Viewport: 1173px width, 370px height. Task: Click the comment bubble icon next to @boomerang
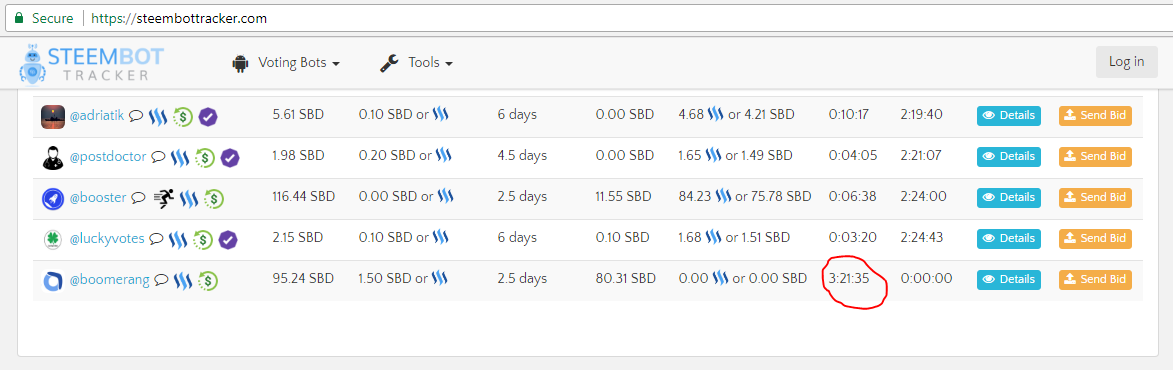coord(161,280)
